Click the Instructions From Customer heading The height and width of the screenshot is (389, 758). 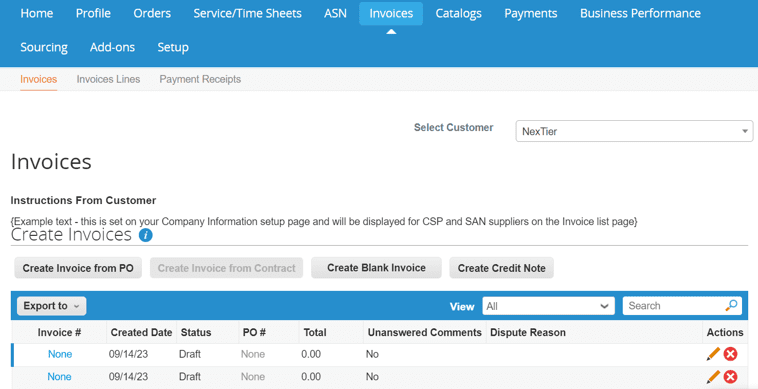pos(83,200)
